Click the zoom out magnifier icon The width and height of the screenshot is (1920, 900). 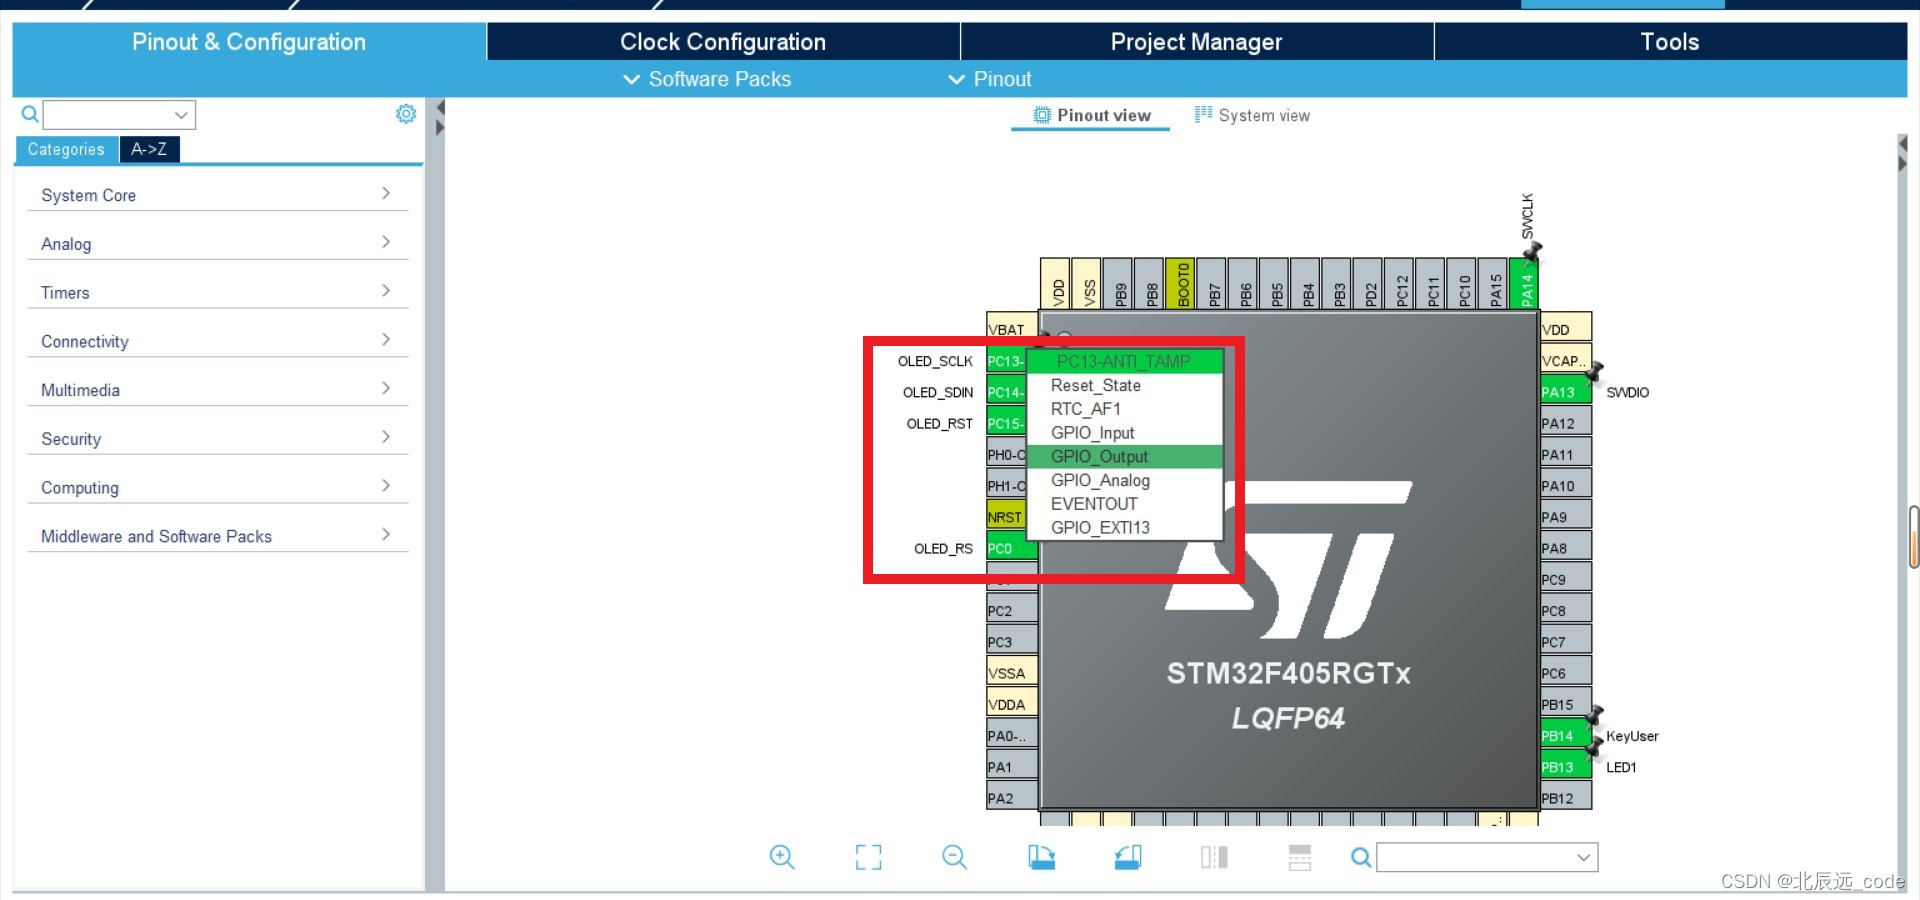pyautogui.click(x=955, y=857)
